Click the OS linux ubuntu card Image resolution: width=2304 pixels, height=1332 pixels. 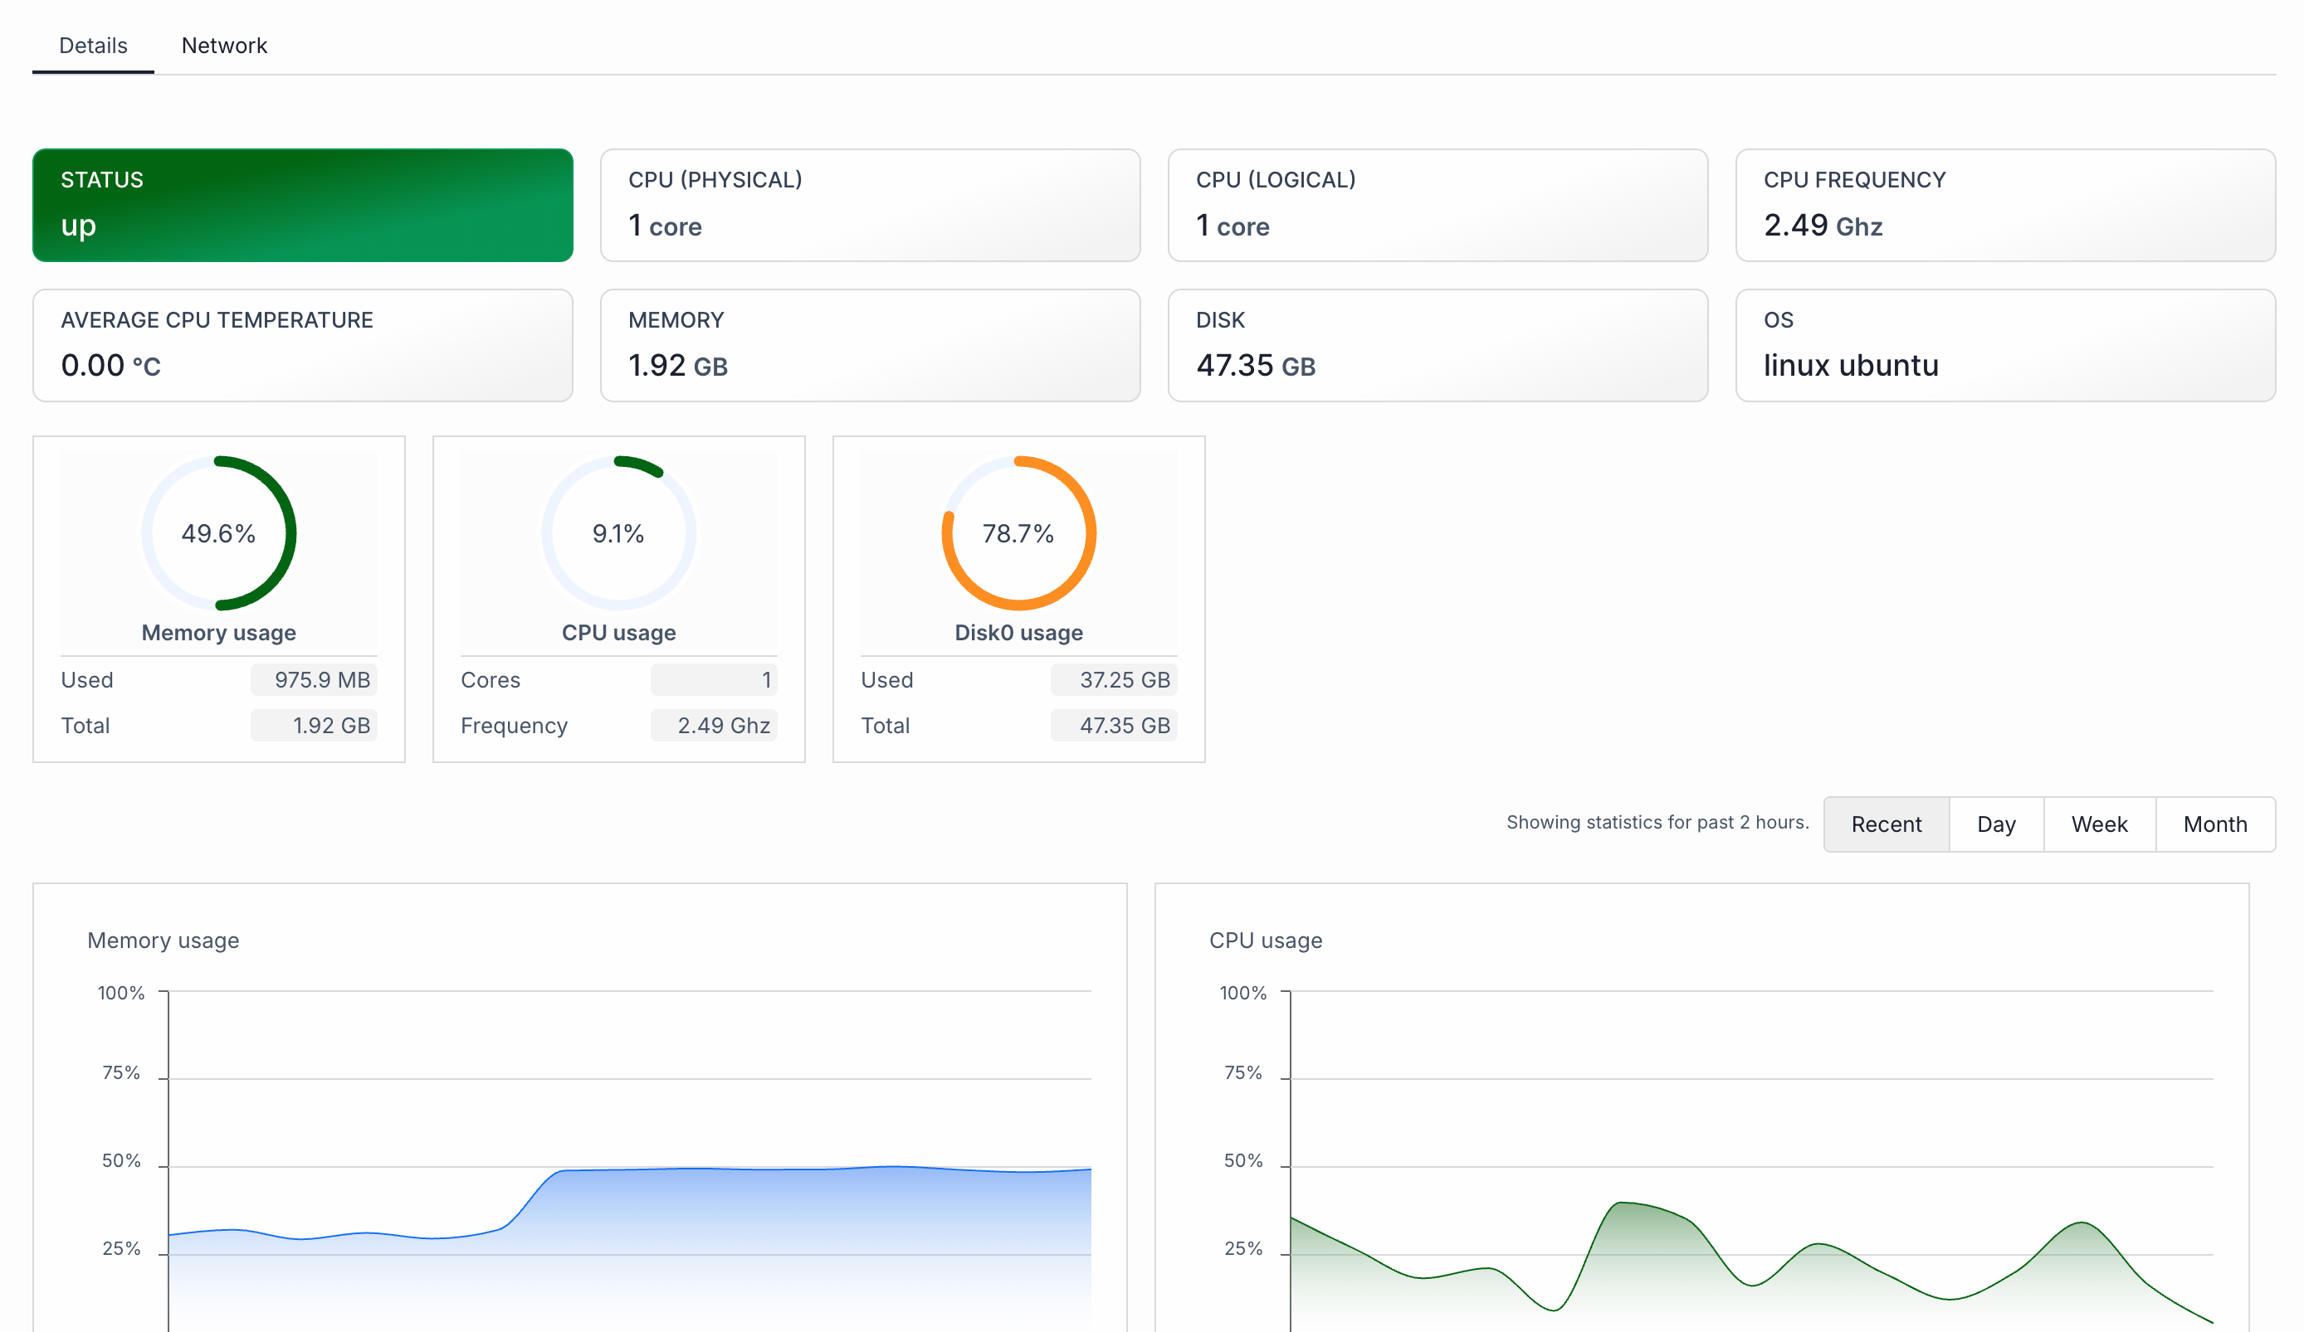point(2005,345)
